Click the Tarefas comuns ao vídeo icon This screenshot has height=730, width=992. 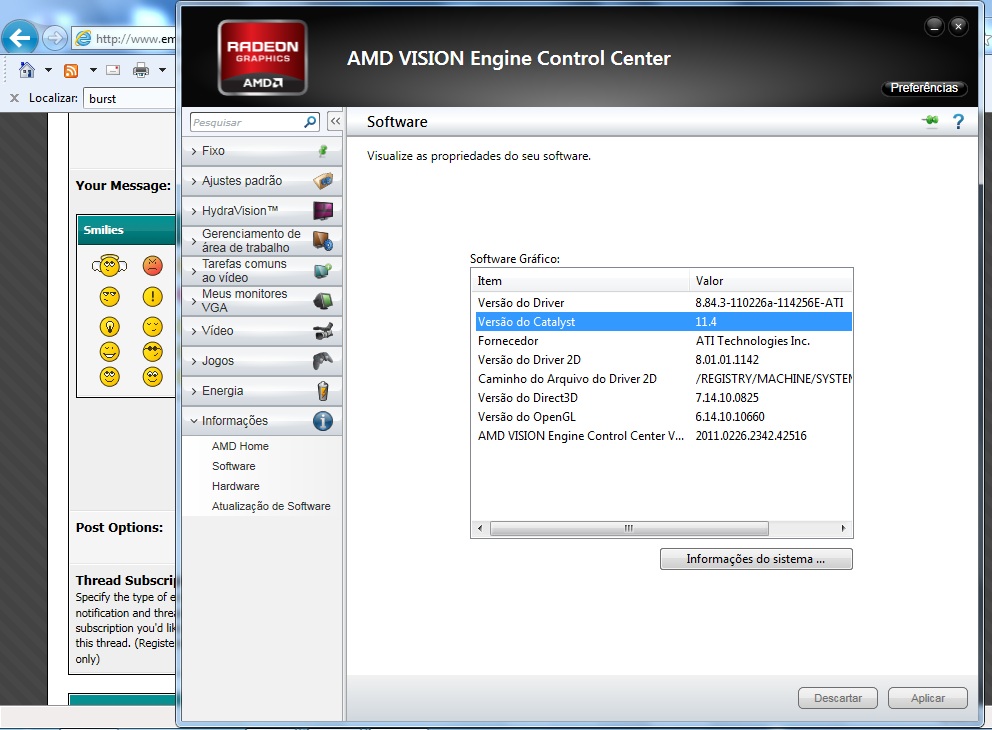tap(323, 271)
